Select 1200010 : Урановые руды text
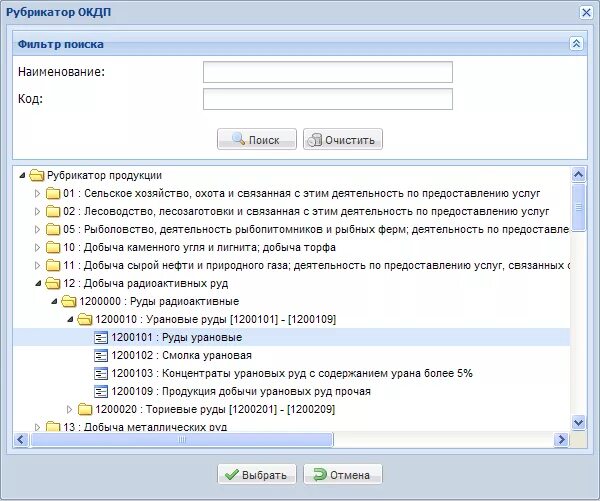600x501 pixels. pyautogui.click(x=216, y=320)
